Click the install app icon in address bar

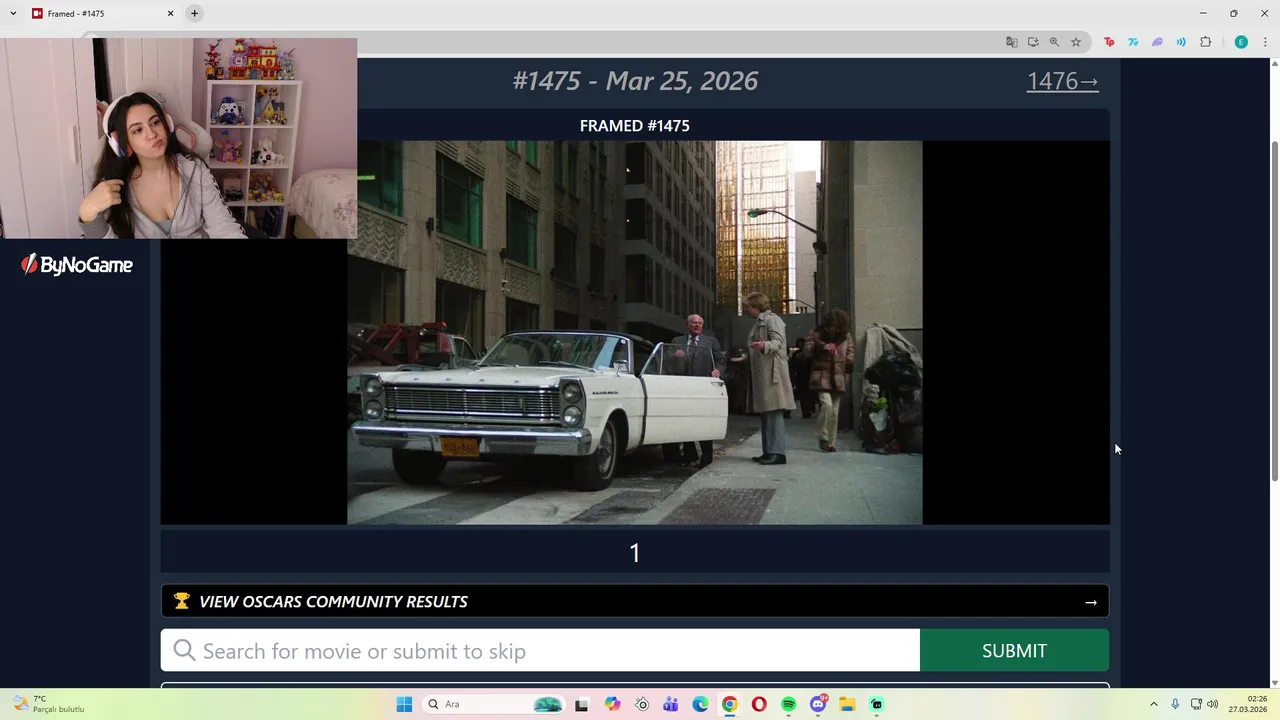tap(1033, 42)
